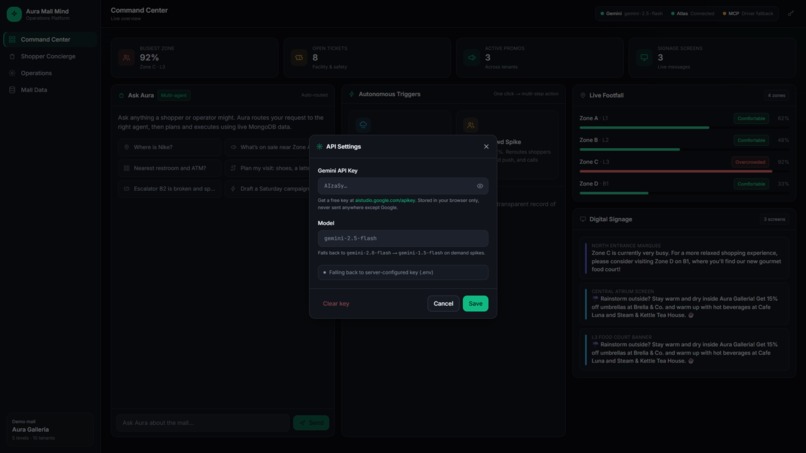Viewport: 806px width, 453px height.
Task: Click the Ask Aura panel icon
Action: pyautogui.click(x=121, y=96)
